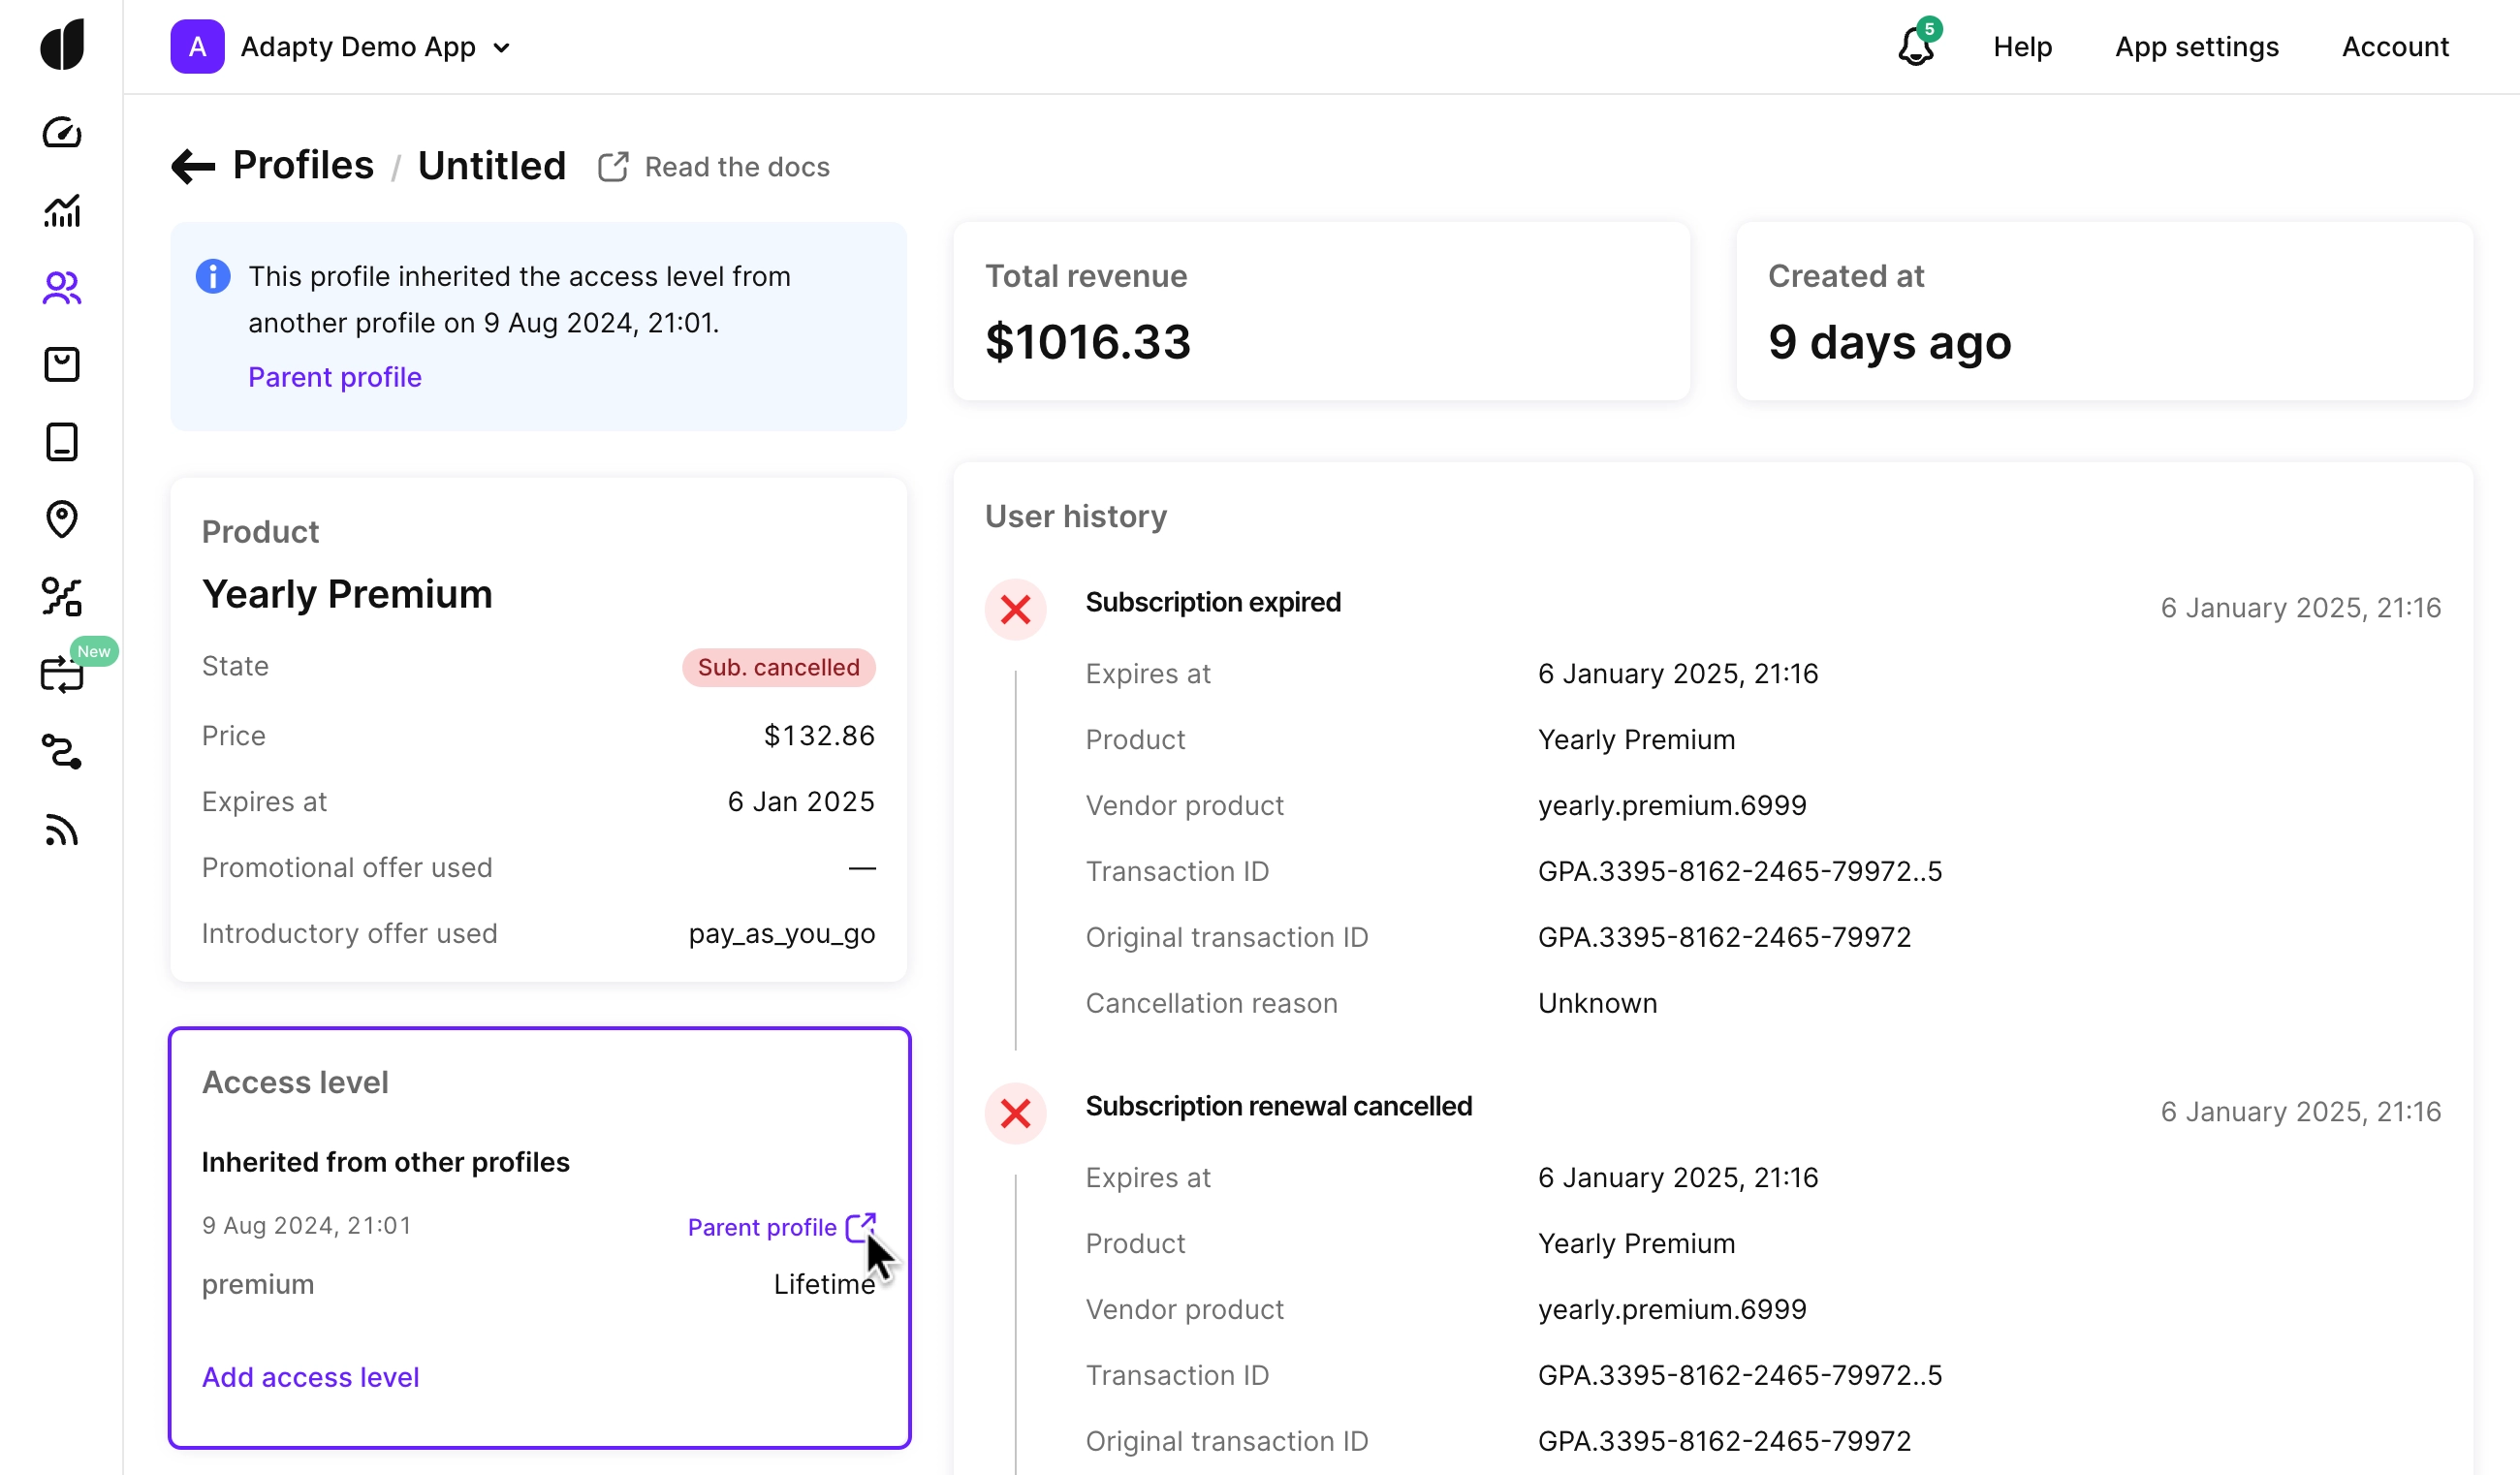Open the integrations route icon in sidebar
This screenshot has height=1475, width=2520.
point(61,752)
